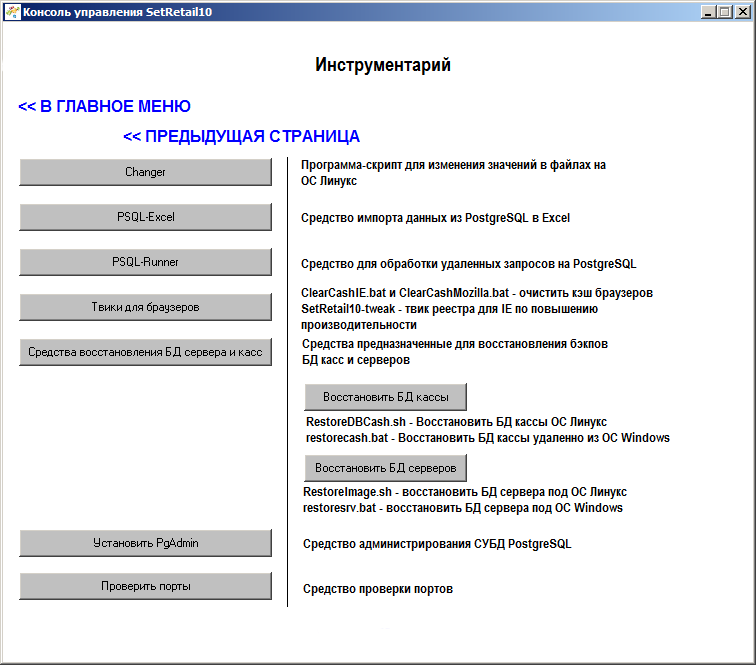Click the 'SetRetail10-tweak' description line
The height and width of the screenshot is (665, 756).
click(x=449, y=317)
